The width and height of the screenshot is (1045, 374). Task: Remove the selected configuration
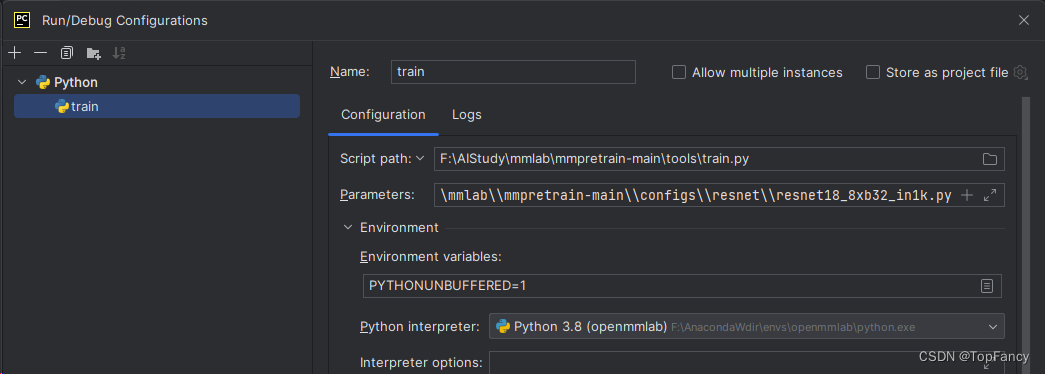[x=41, y=53]
